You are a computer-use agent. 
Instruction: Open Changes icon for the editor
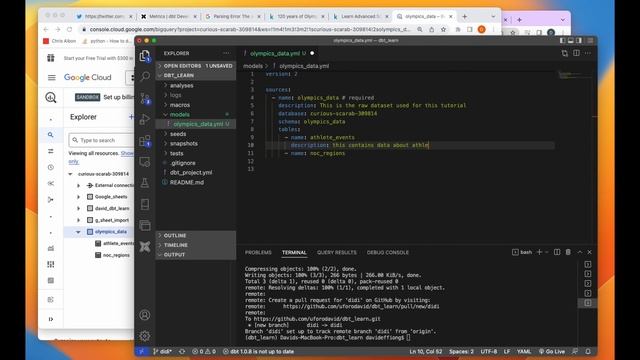click(x=564, y=53)
